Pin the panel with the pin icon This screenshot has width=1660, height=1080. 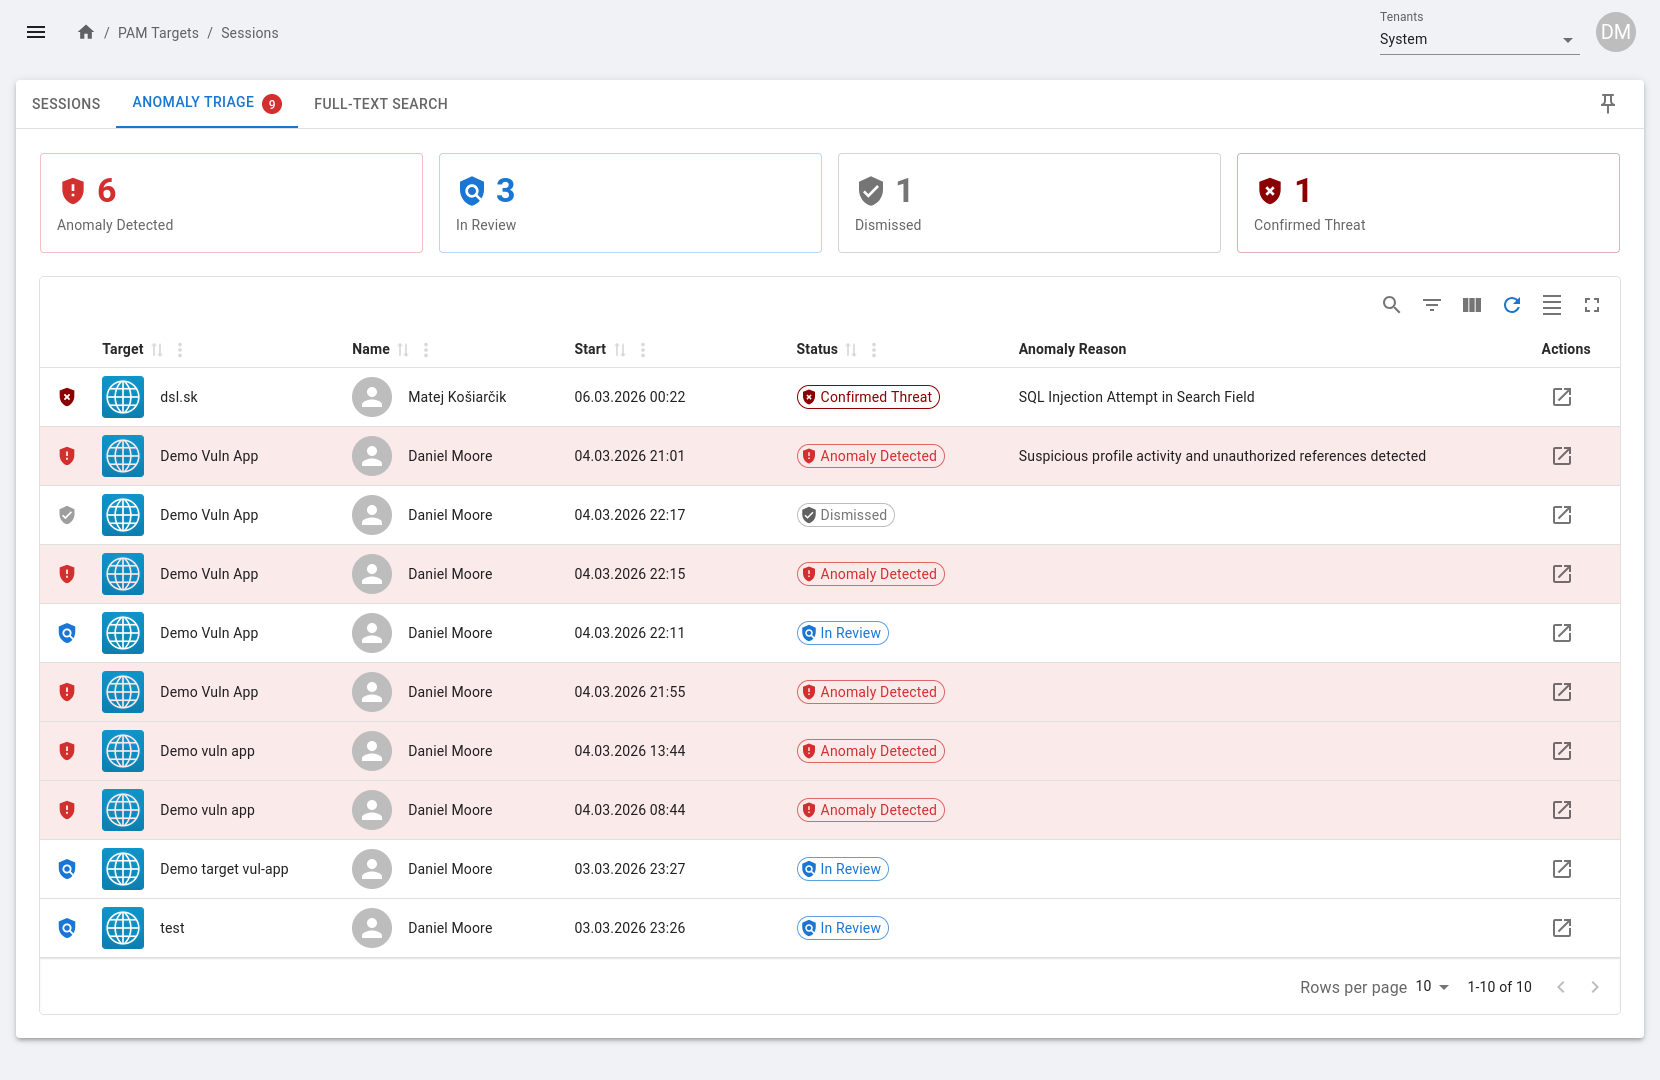click(1607, 104)
